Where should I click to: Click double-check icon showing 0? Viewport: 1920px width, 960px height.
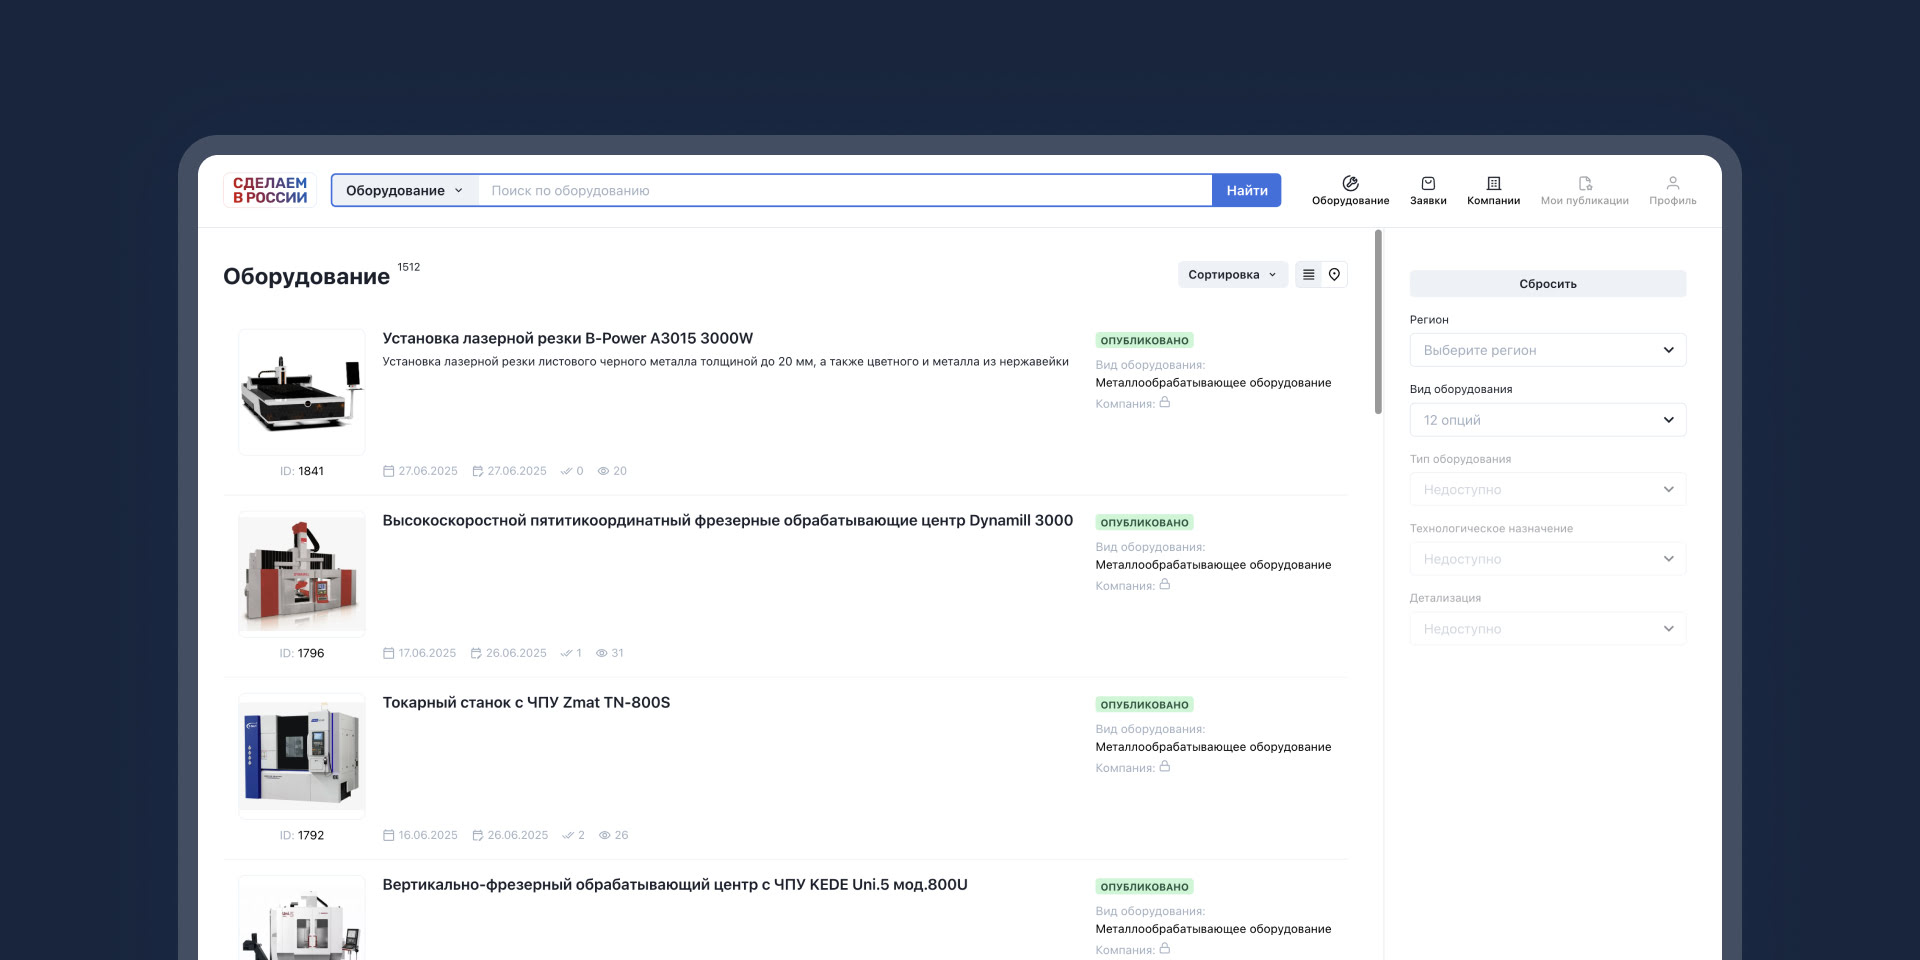[x=566, y=471]
